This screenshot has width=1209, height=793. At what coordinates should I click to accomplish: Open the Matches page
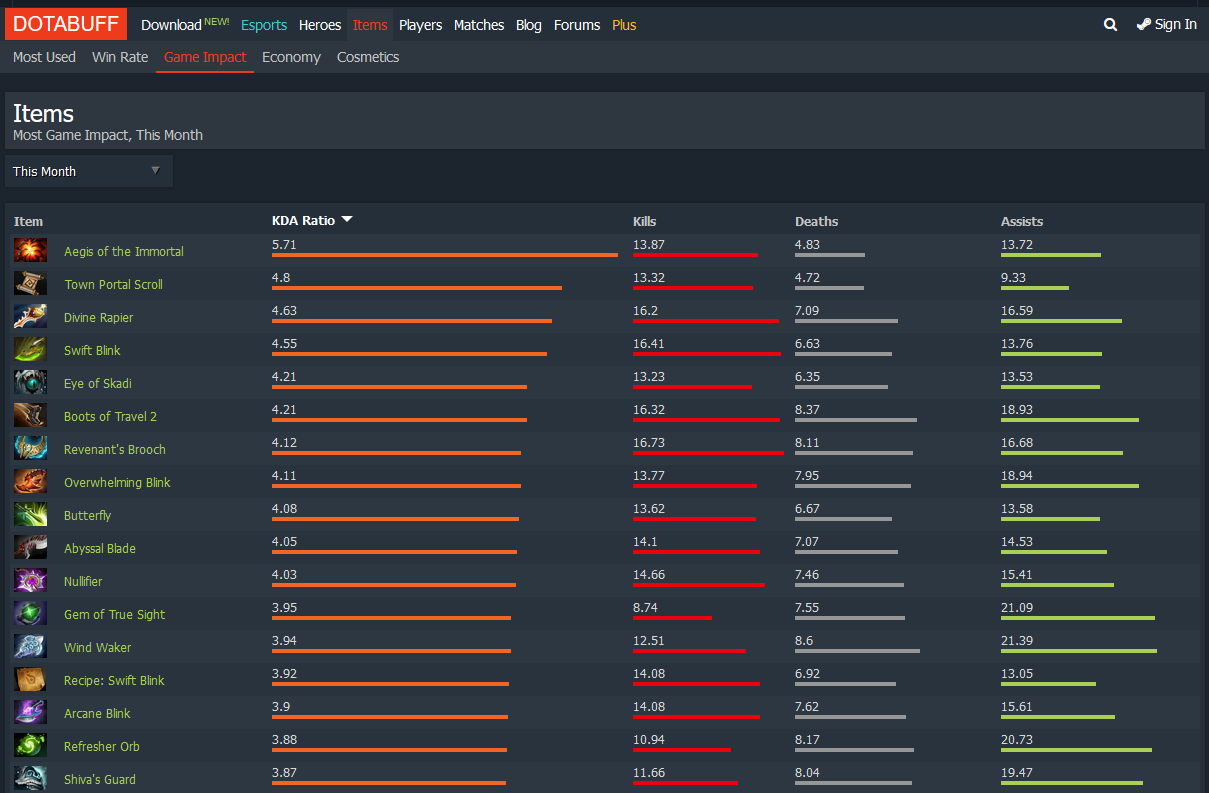[x=479, y=25]
